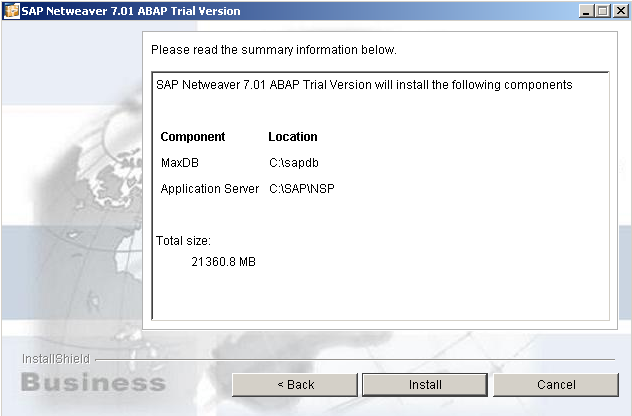The height and width of the screenshot is (416, 632).
Task: Click the installer icon in title bar
Action: point(11,11)
